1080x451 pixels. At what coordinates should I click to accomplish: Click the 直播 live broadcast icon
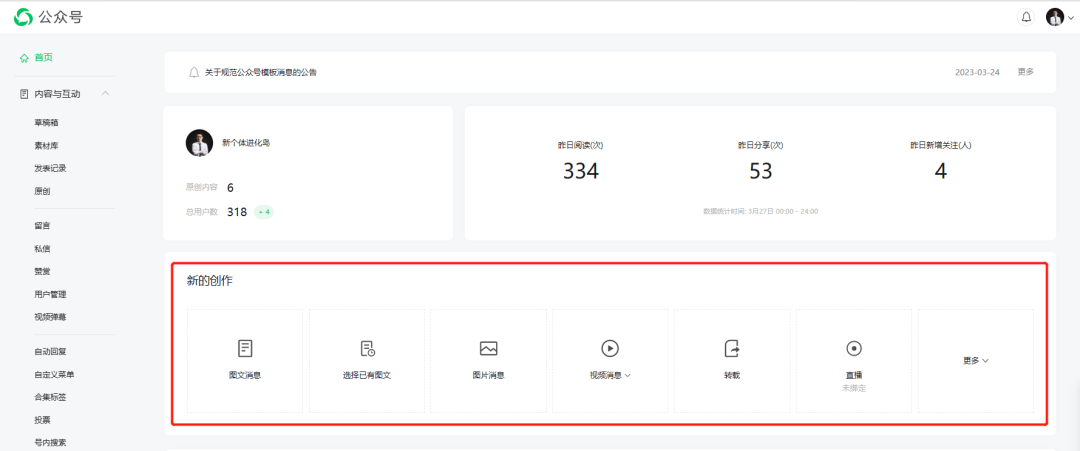click(x=853, y=348)
